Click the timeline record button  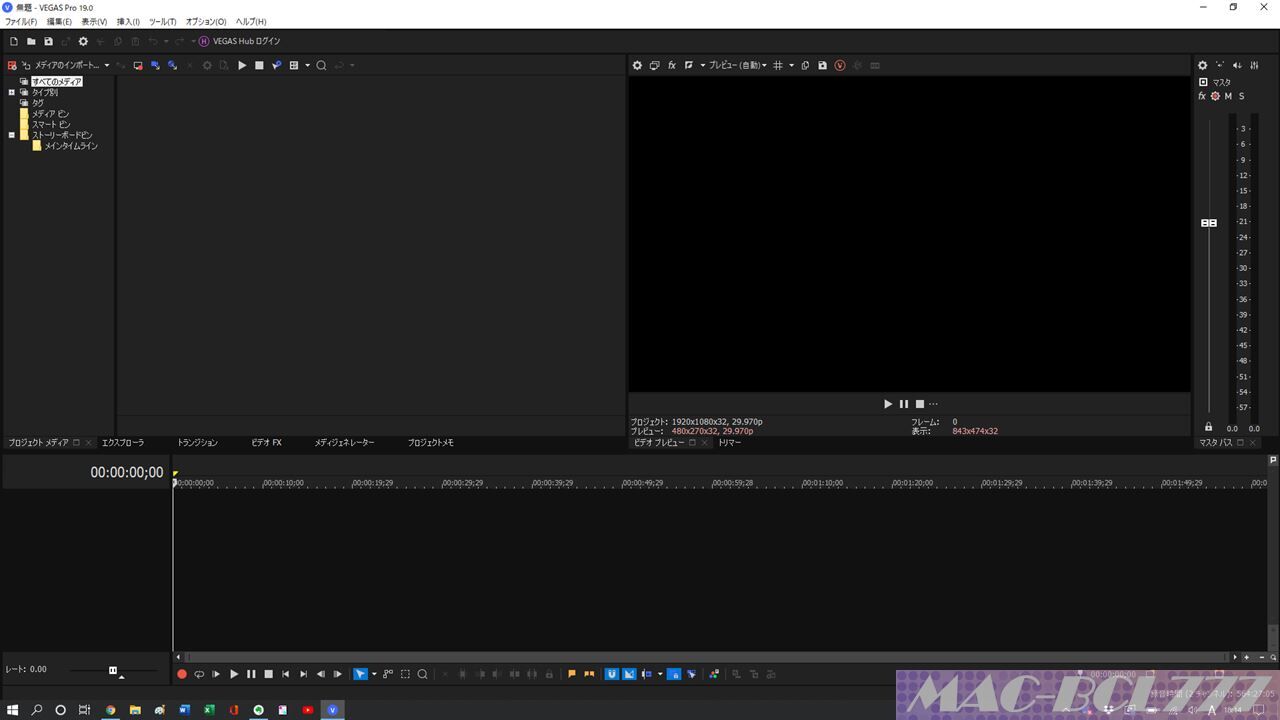pos(182,674)
